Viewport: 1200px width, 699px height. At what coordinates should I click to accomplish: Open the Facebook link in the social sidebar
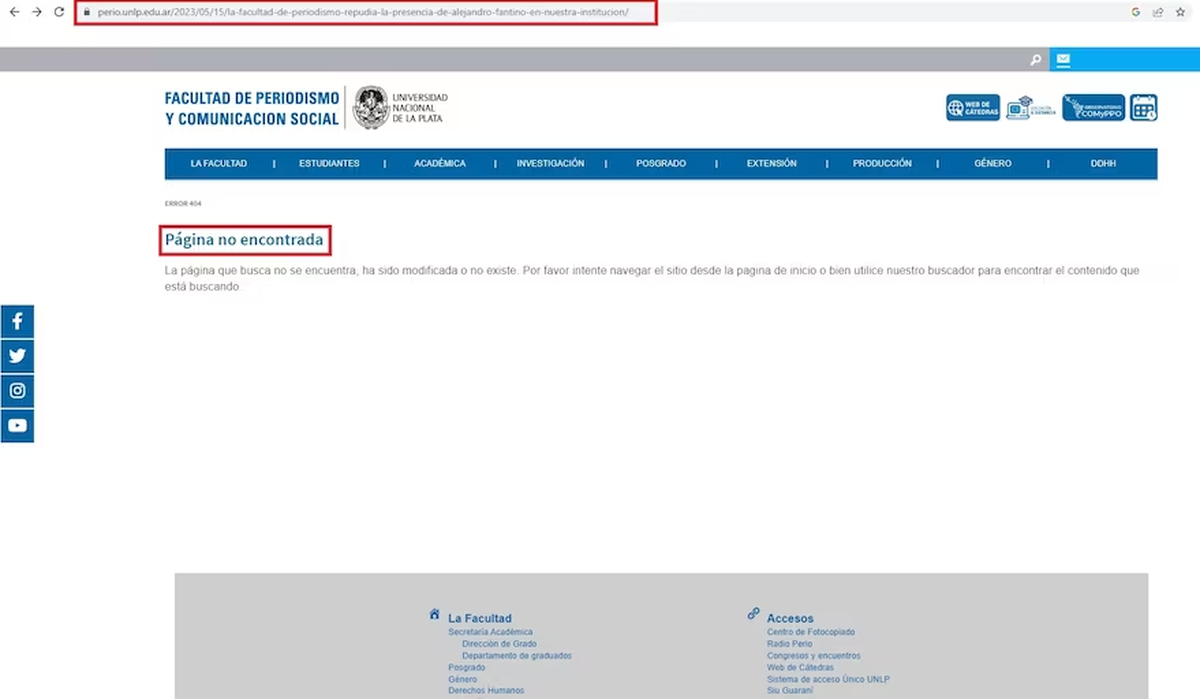17,322
